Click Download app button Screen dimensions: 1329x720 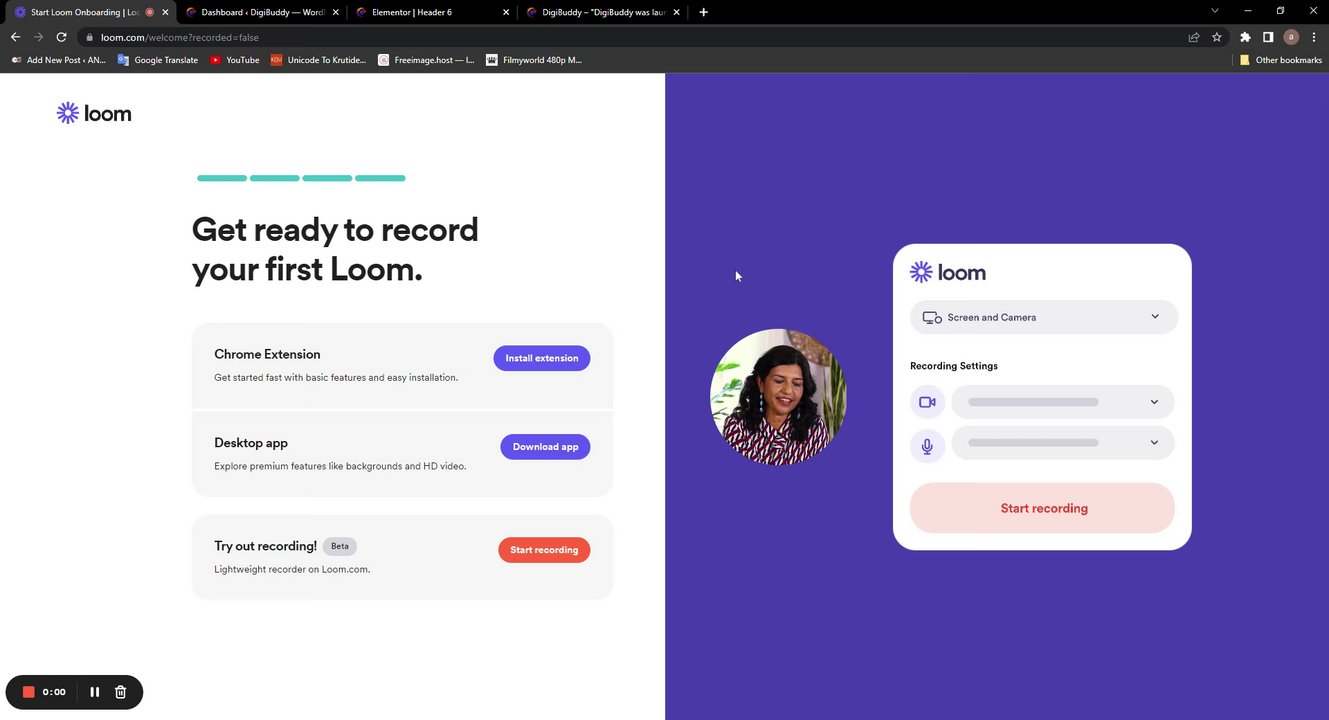[x=545, y=447]
